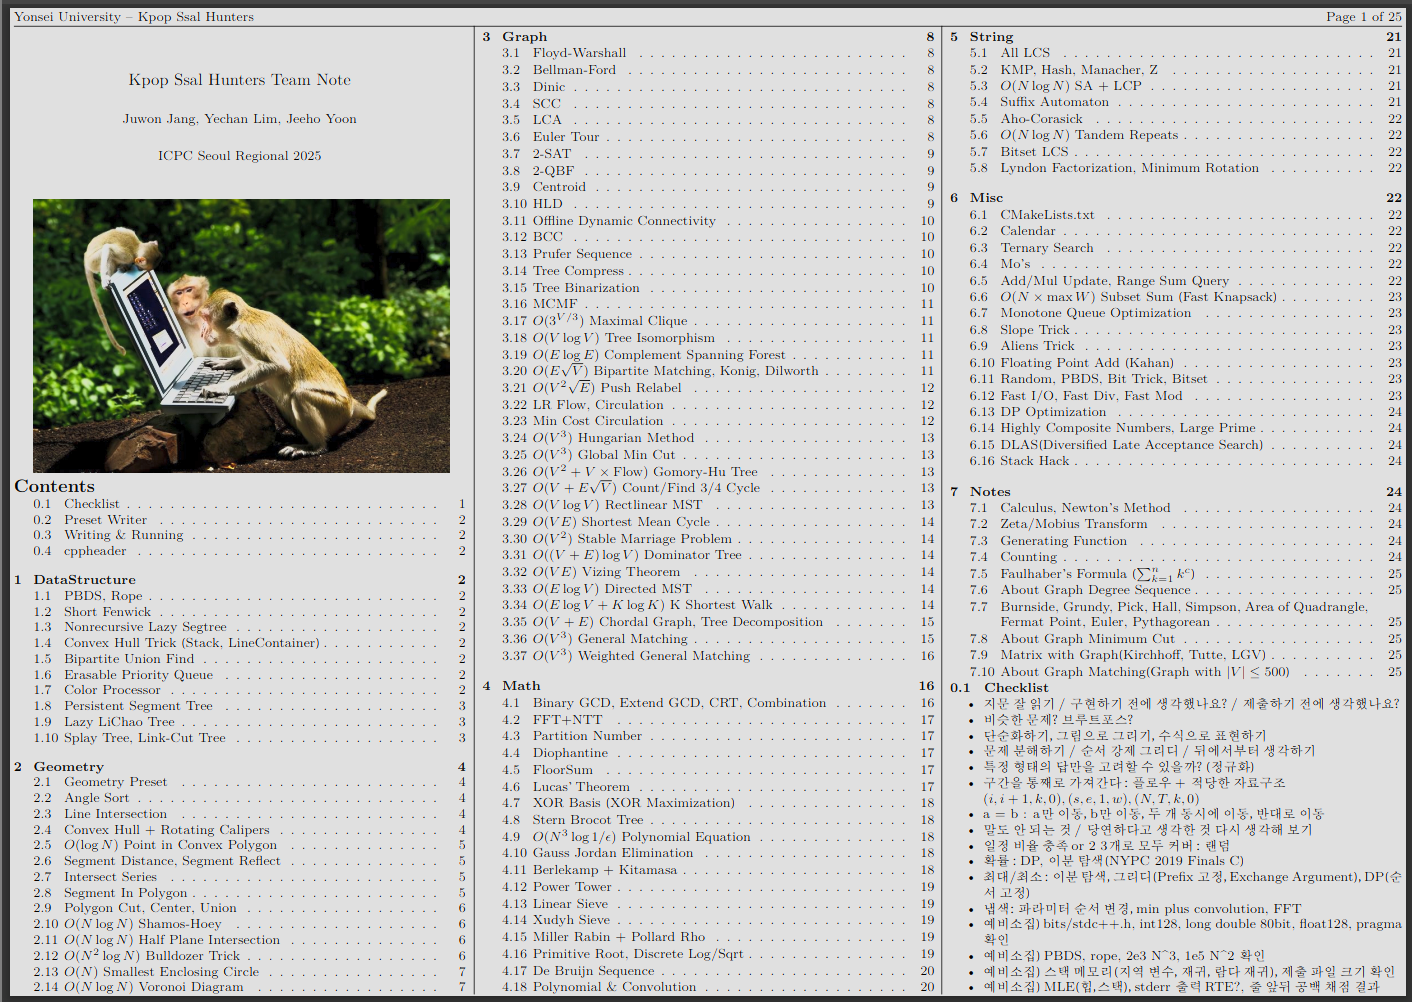
Task: Click the Stack Hack contents entry
Action: 1034,461
